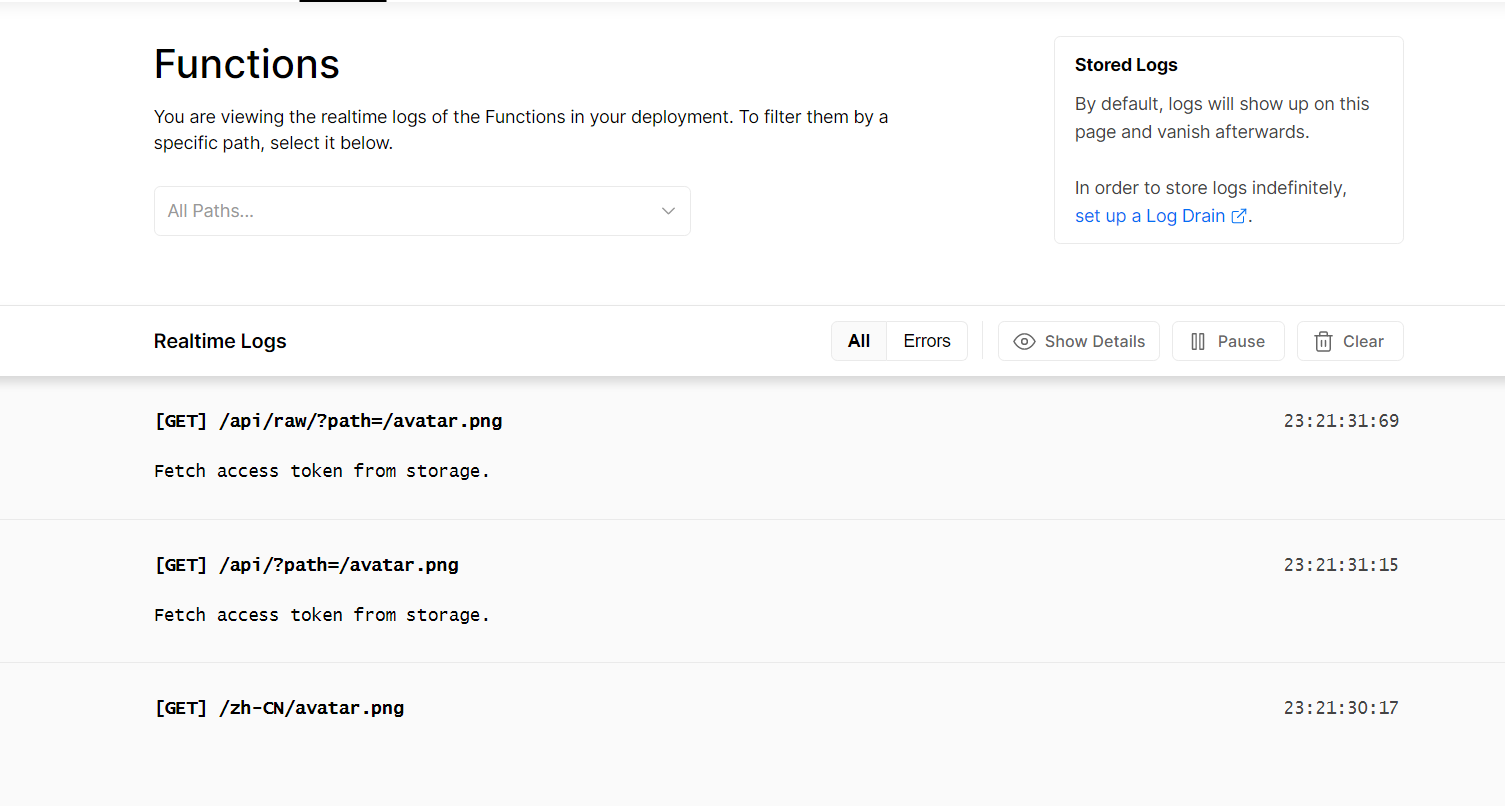Screen dimensions: 1505x806
Task: Click the Realtime Logs section title
Action: click(219, 341)
